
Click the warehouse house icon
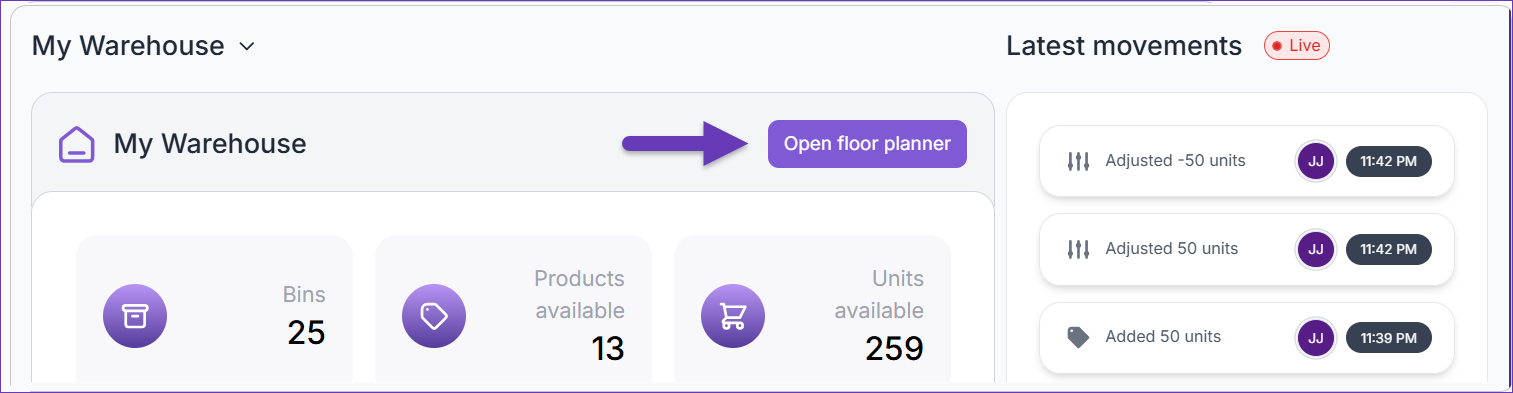coord(77,144)
